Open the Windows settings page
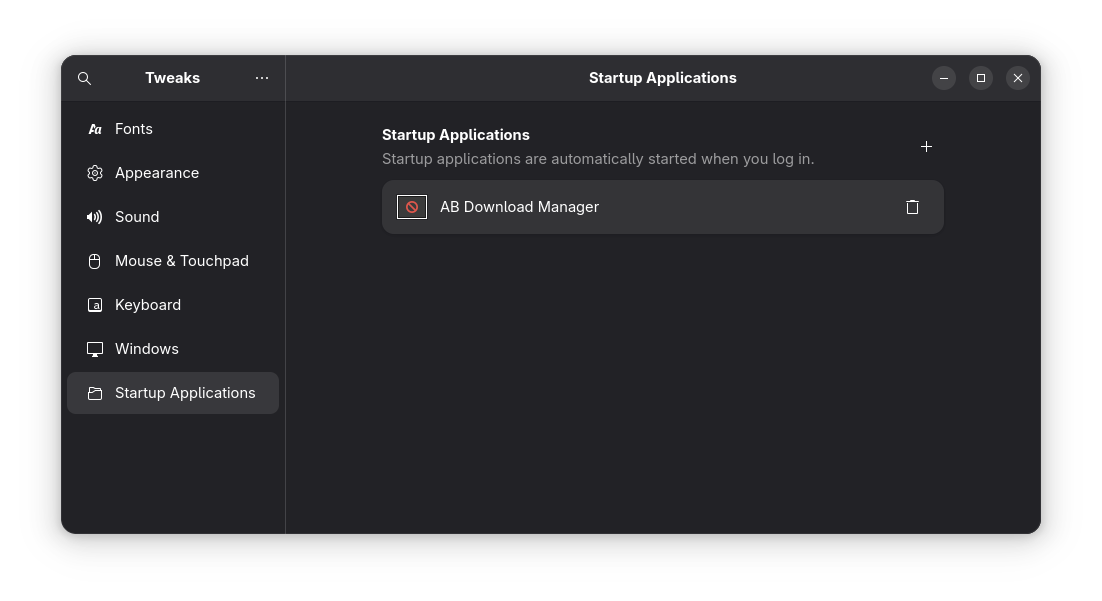Viewport: 1102px width, 601px height. click(173, 349)
